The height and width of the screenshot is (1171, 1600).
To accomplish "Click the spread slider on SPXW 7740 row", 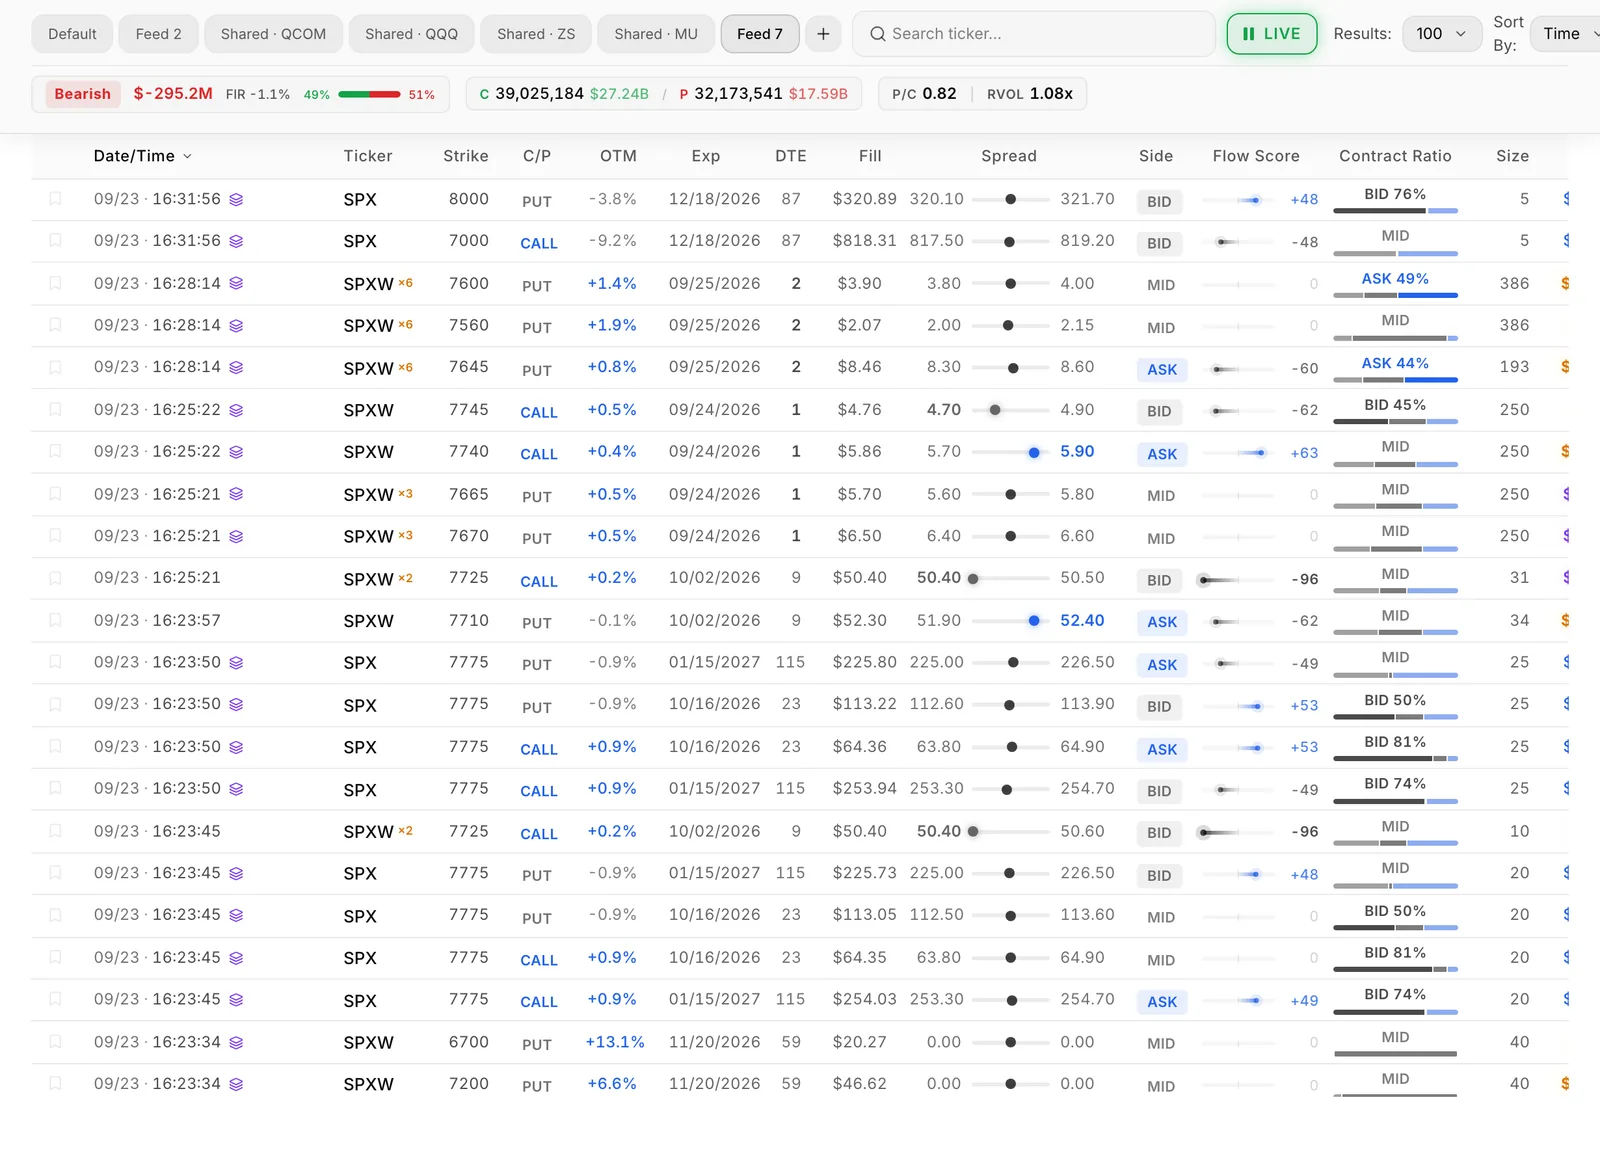I will click(x=1010, y=453).
